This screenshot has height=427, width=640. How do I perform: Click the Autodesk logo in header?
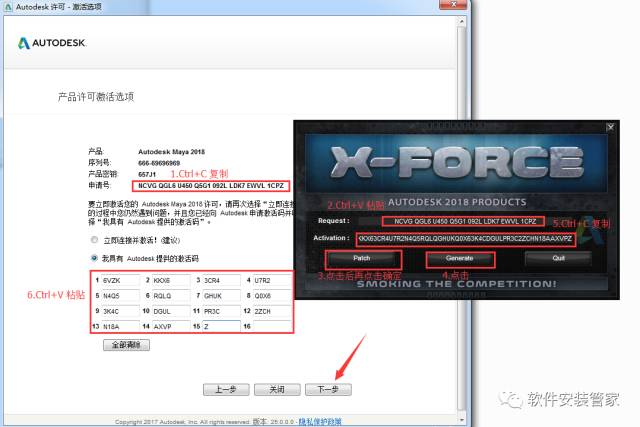pyautogui.click(x=53, y=44)
